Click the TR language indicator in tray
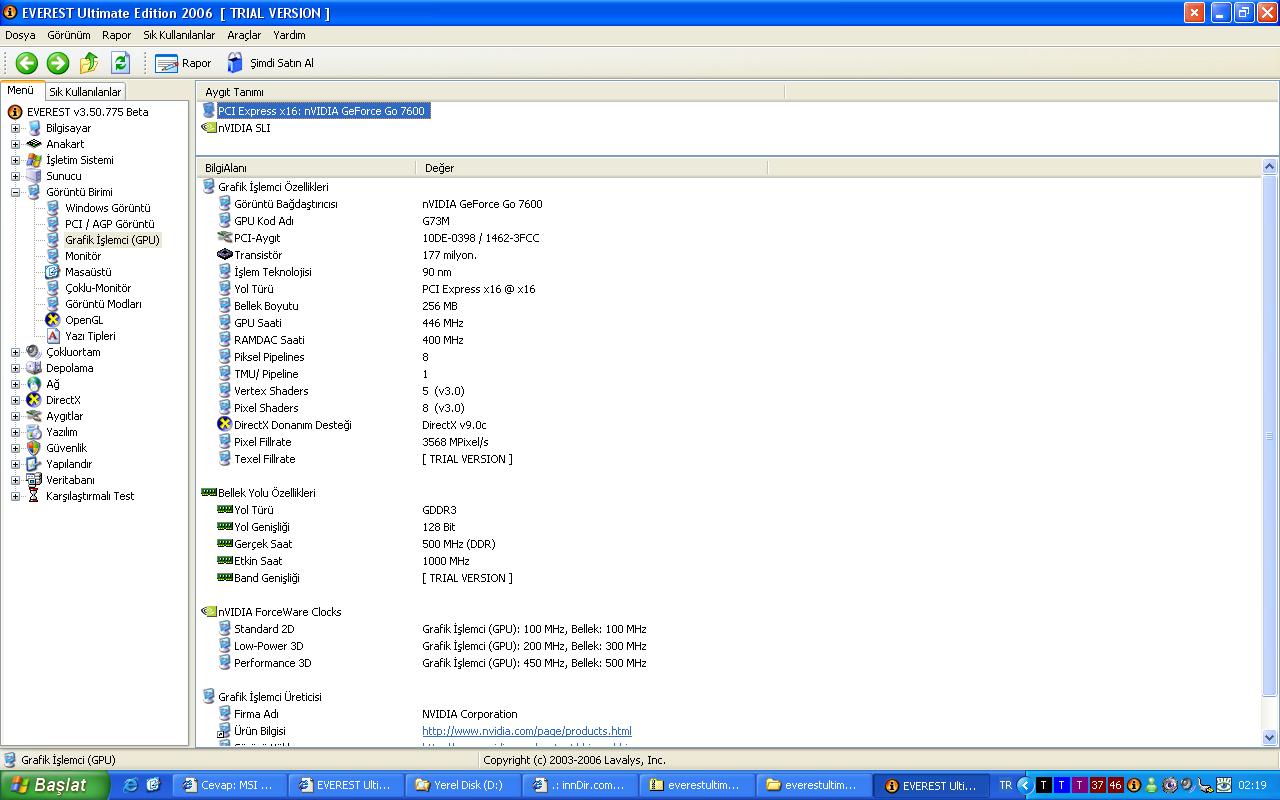Viewport: 1280px width, 800px height. pyautogui.click(x=1005, y=785)
